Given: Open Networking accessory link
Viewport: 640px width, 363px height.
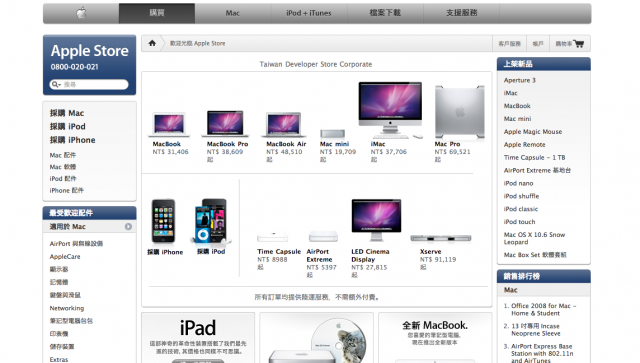Looking at the screenshot, I should (67, 308).
